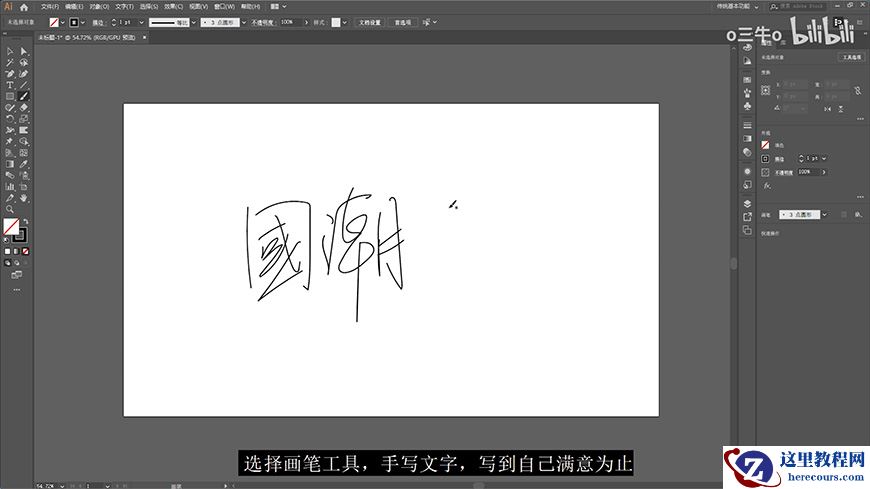This screenshot has width=870, height=489.
Task: Swap fill and stroke colors arrow
Action: [26, 221]
